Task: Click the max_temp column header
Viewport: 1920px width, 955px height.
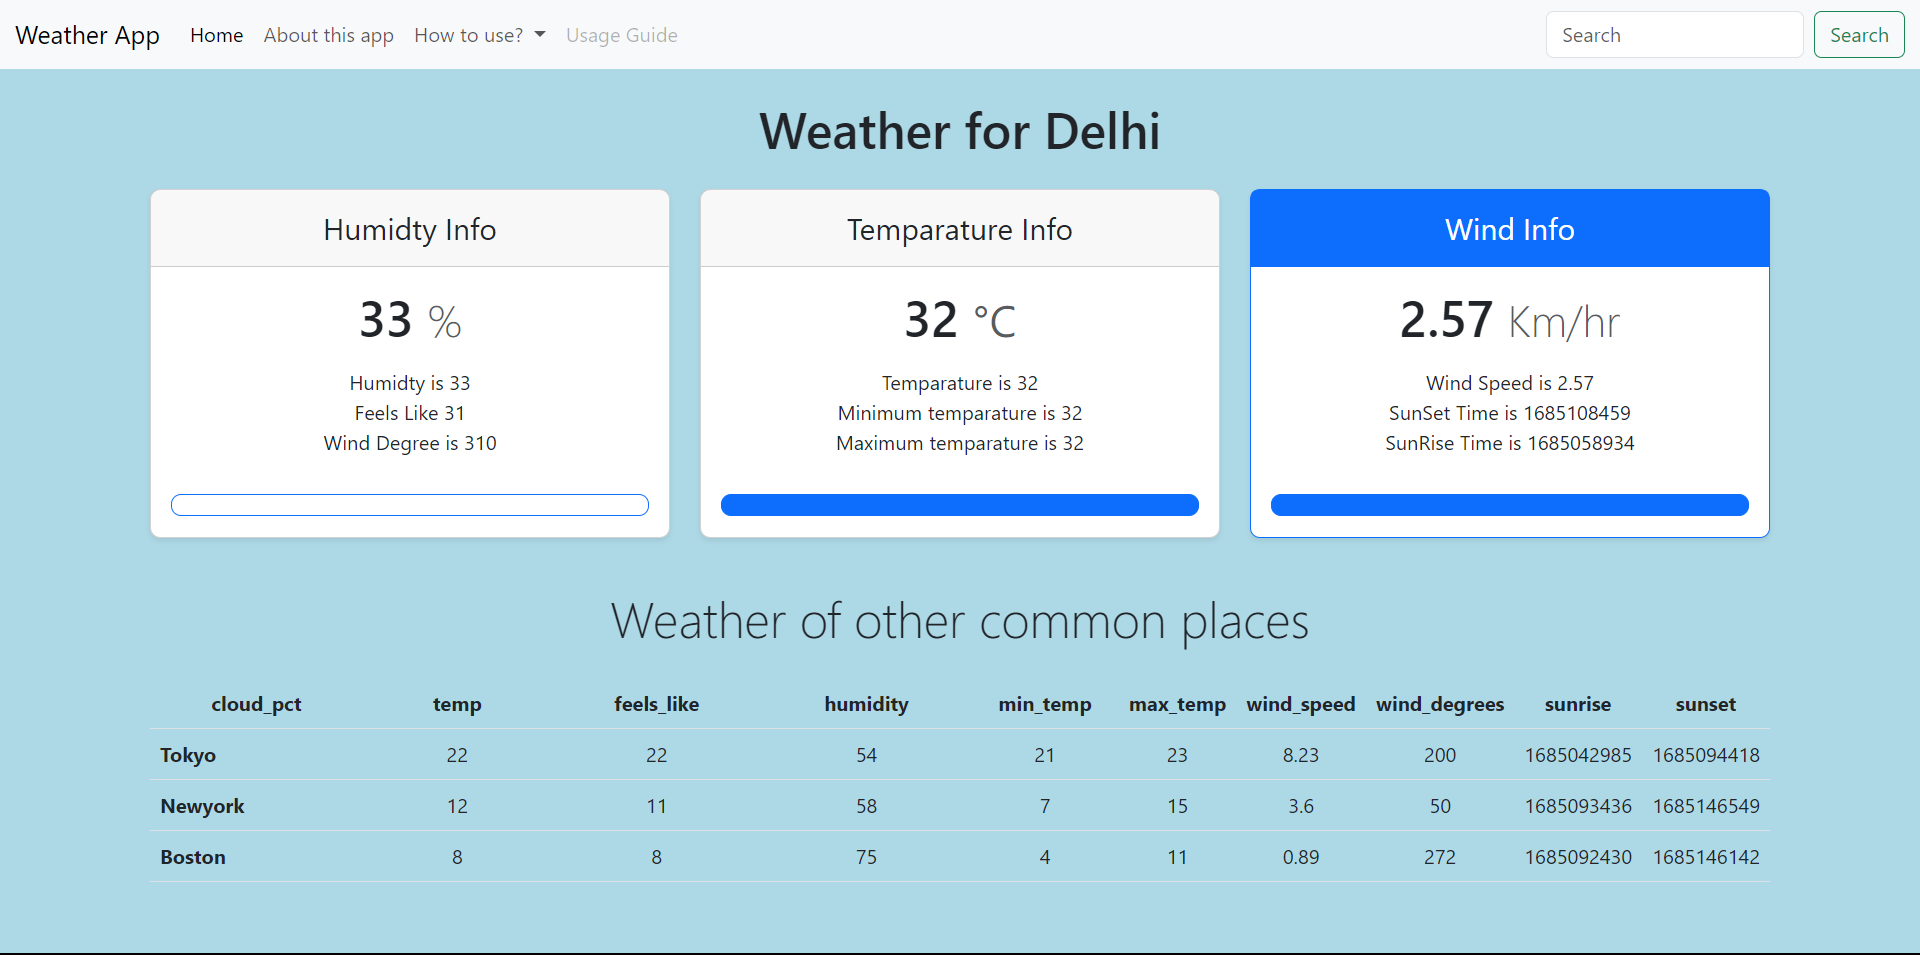Action: pos(1177,704)
